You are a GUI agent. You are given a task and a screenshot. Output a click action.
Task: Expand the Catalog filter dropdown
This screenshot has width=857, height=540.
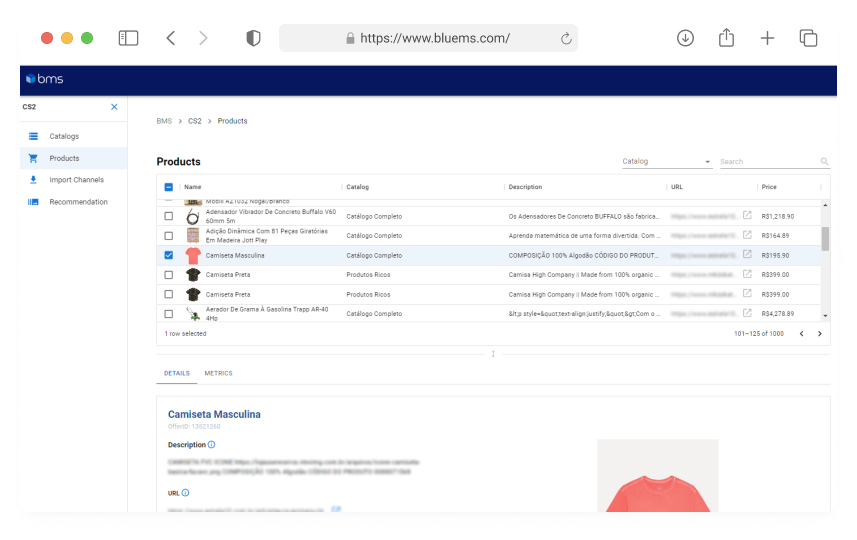(667, 161)
